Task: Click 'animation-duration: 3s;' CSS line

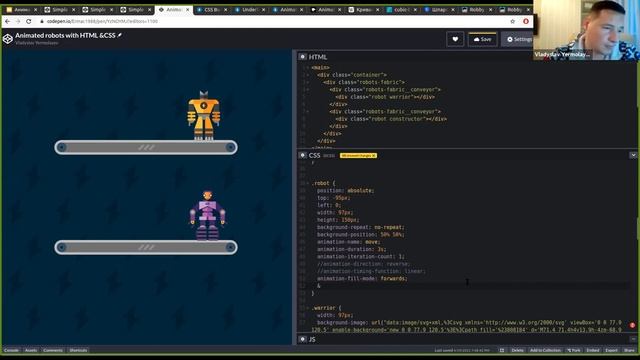Action: [351, 249]
